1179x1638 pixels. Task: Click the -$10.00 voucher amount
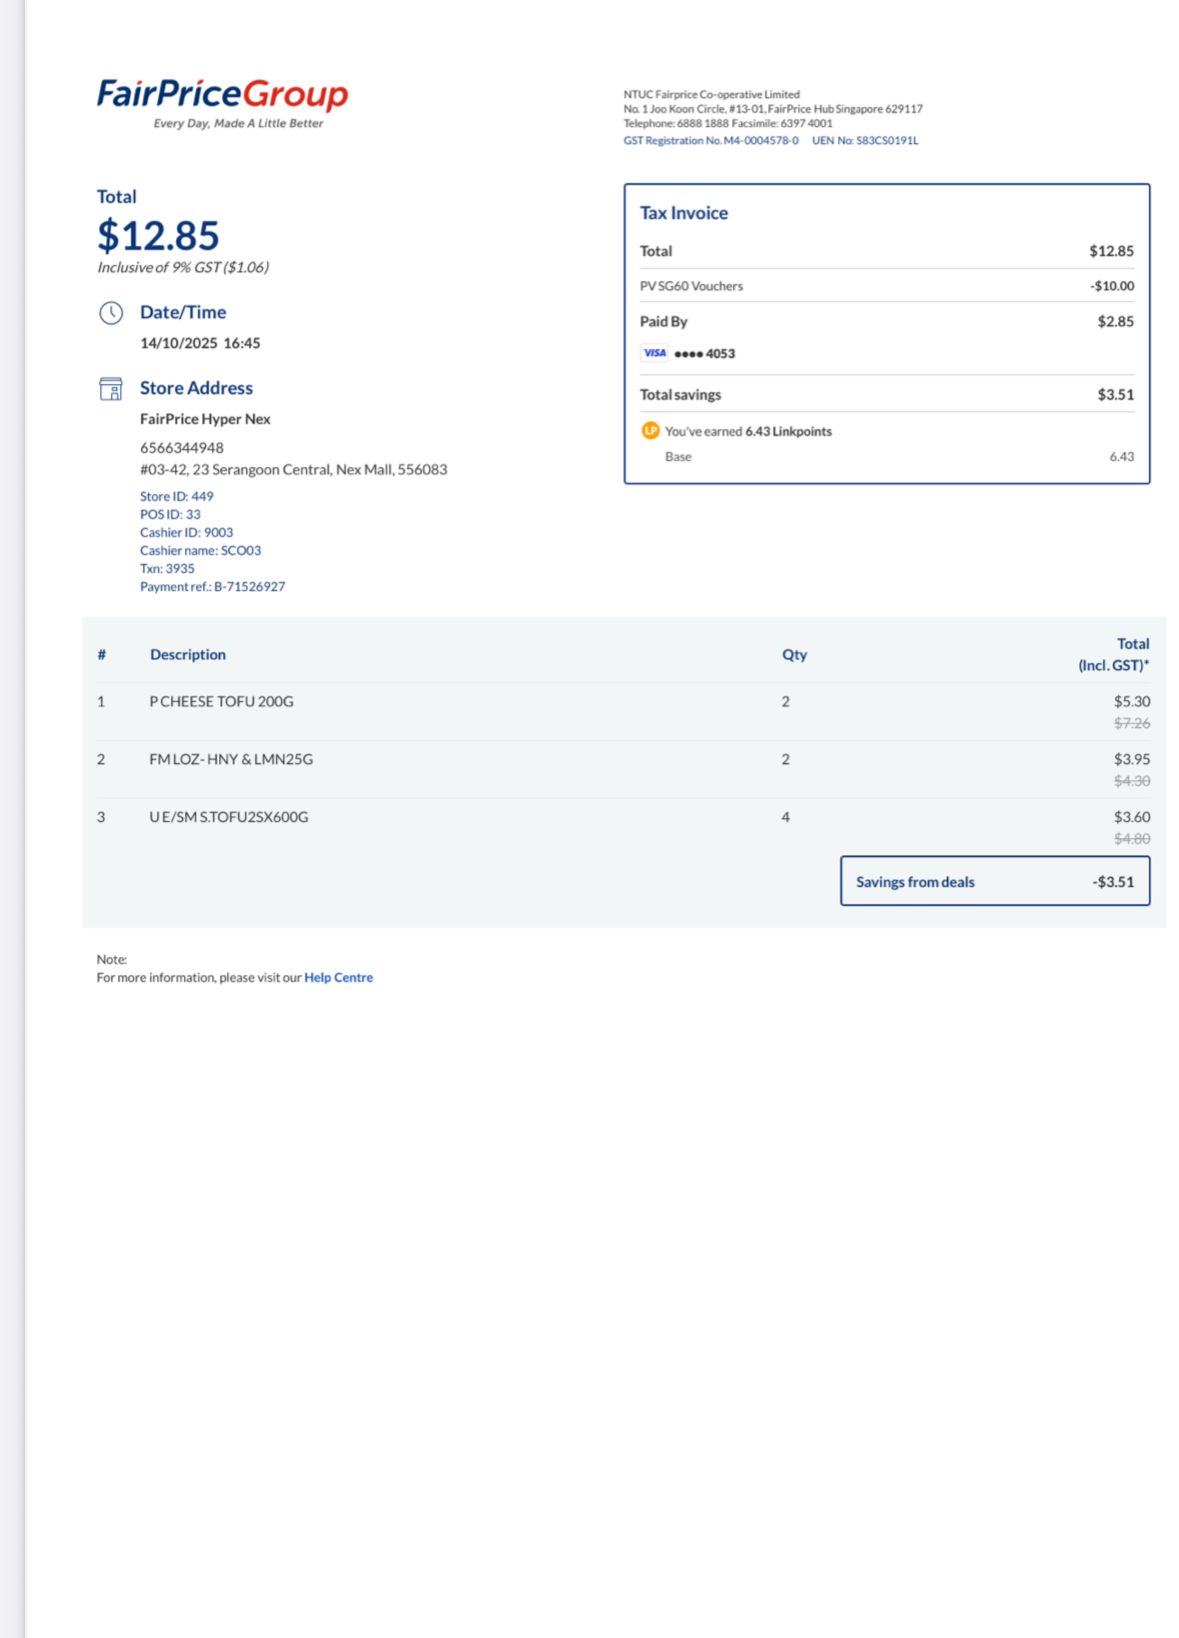[1112, 286]
